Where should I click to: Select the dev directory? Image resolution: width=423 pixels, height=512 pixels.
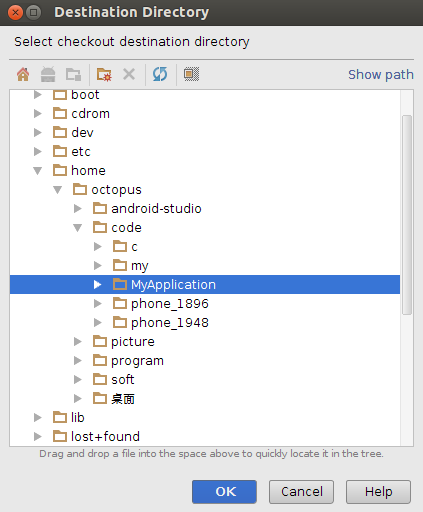(73, 133)
